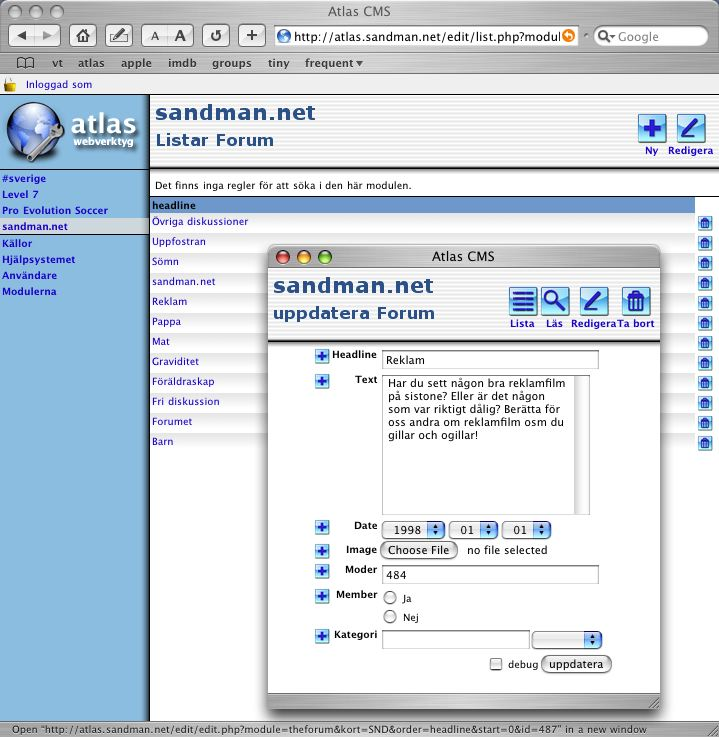This screenshot has width=719, height=737.
Task: Click the Läs magnifier icon
Action: click(555, 301)
